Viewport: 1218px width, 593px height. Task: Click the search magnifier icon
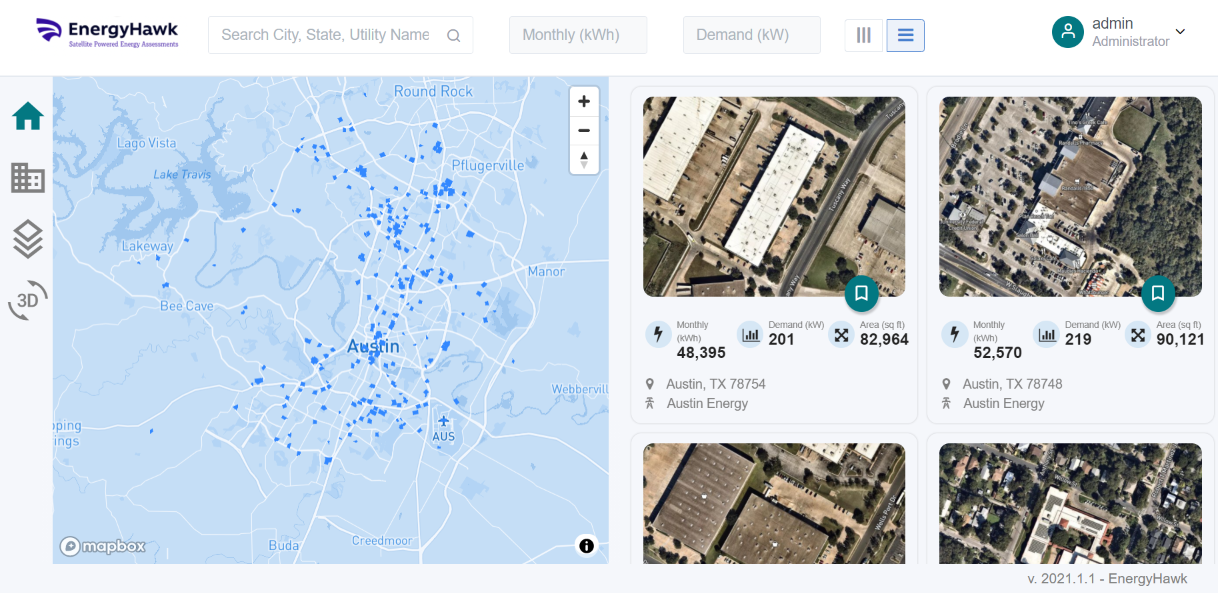(x=453, y=35)
